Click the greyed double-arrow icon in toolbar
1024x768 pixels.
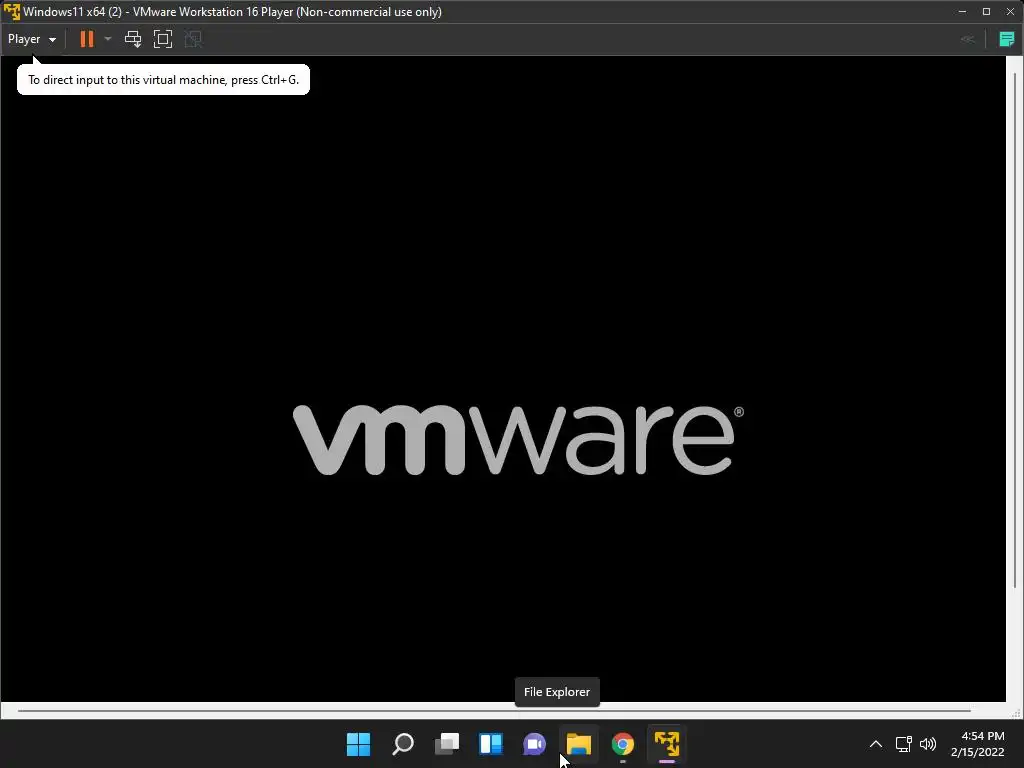point(967,39)
